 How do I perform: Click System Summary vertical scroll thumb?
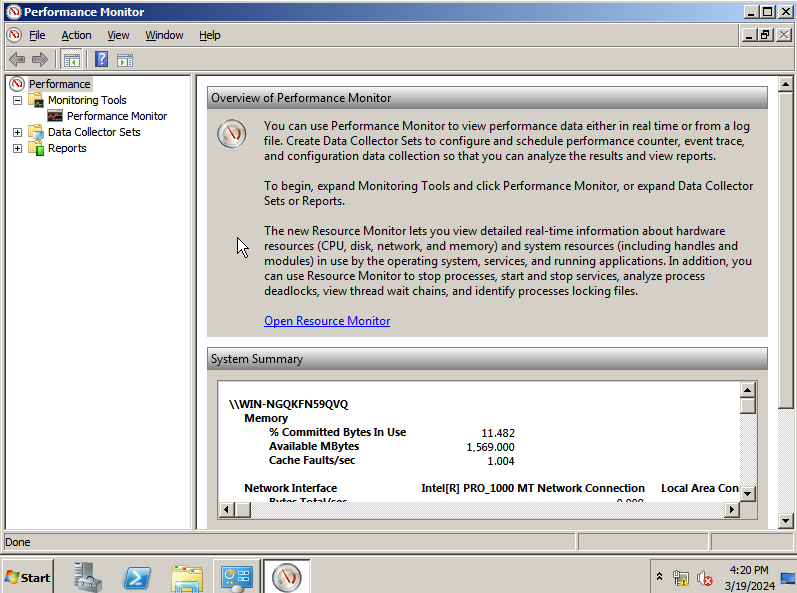tap(747, 406)
